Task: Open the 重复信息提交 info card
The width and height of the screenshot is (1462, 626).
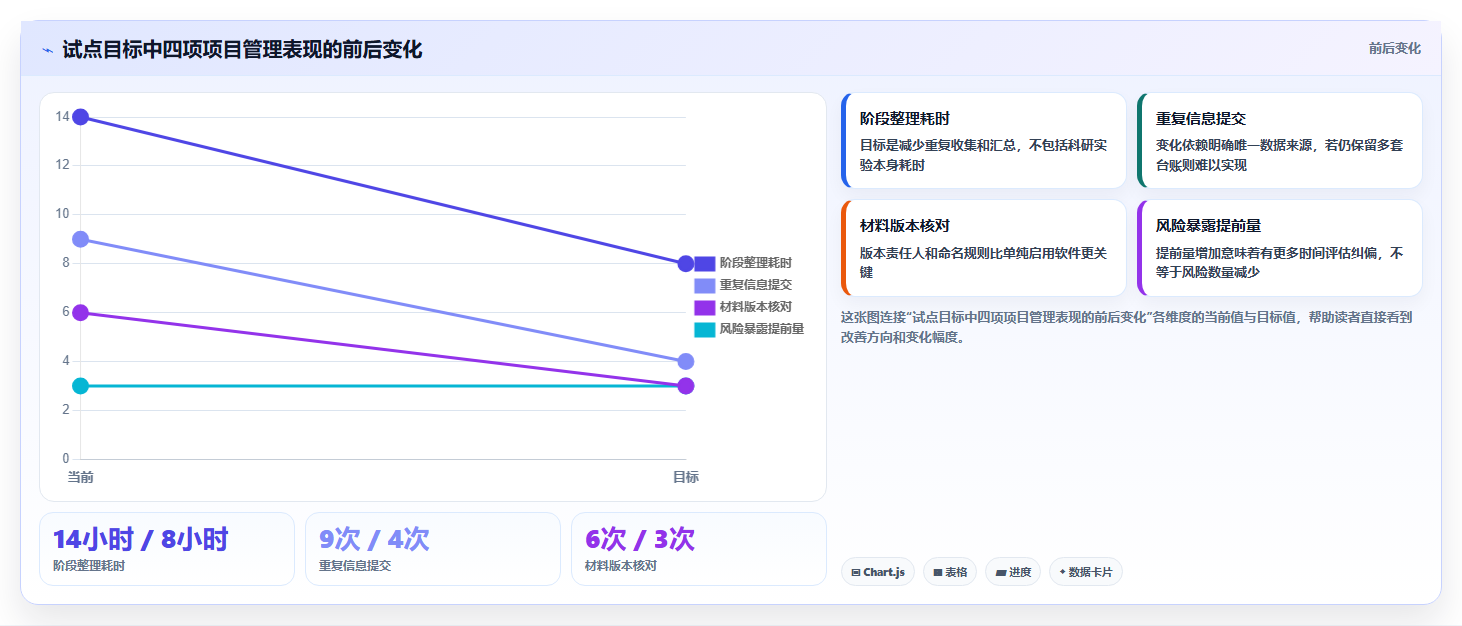Action: tap(1280, 140)
